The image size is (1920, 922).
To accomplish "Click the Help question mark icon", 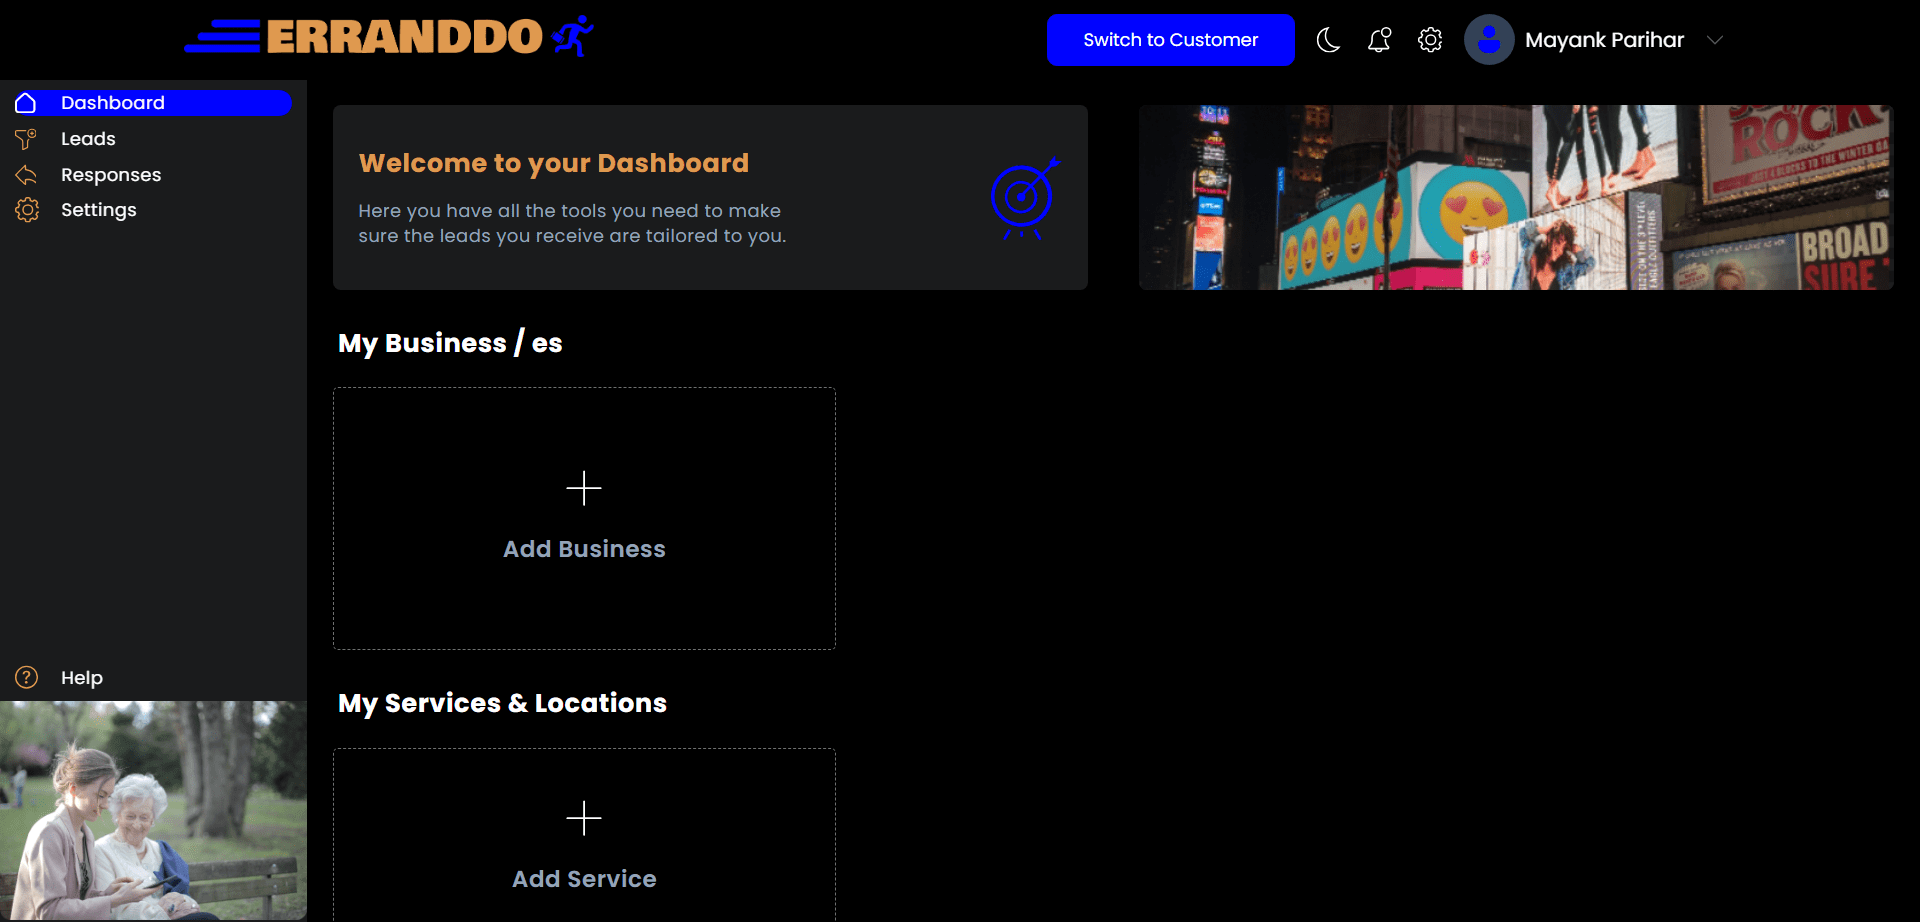I will pos(27,677).
